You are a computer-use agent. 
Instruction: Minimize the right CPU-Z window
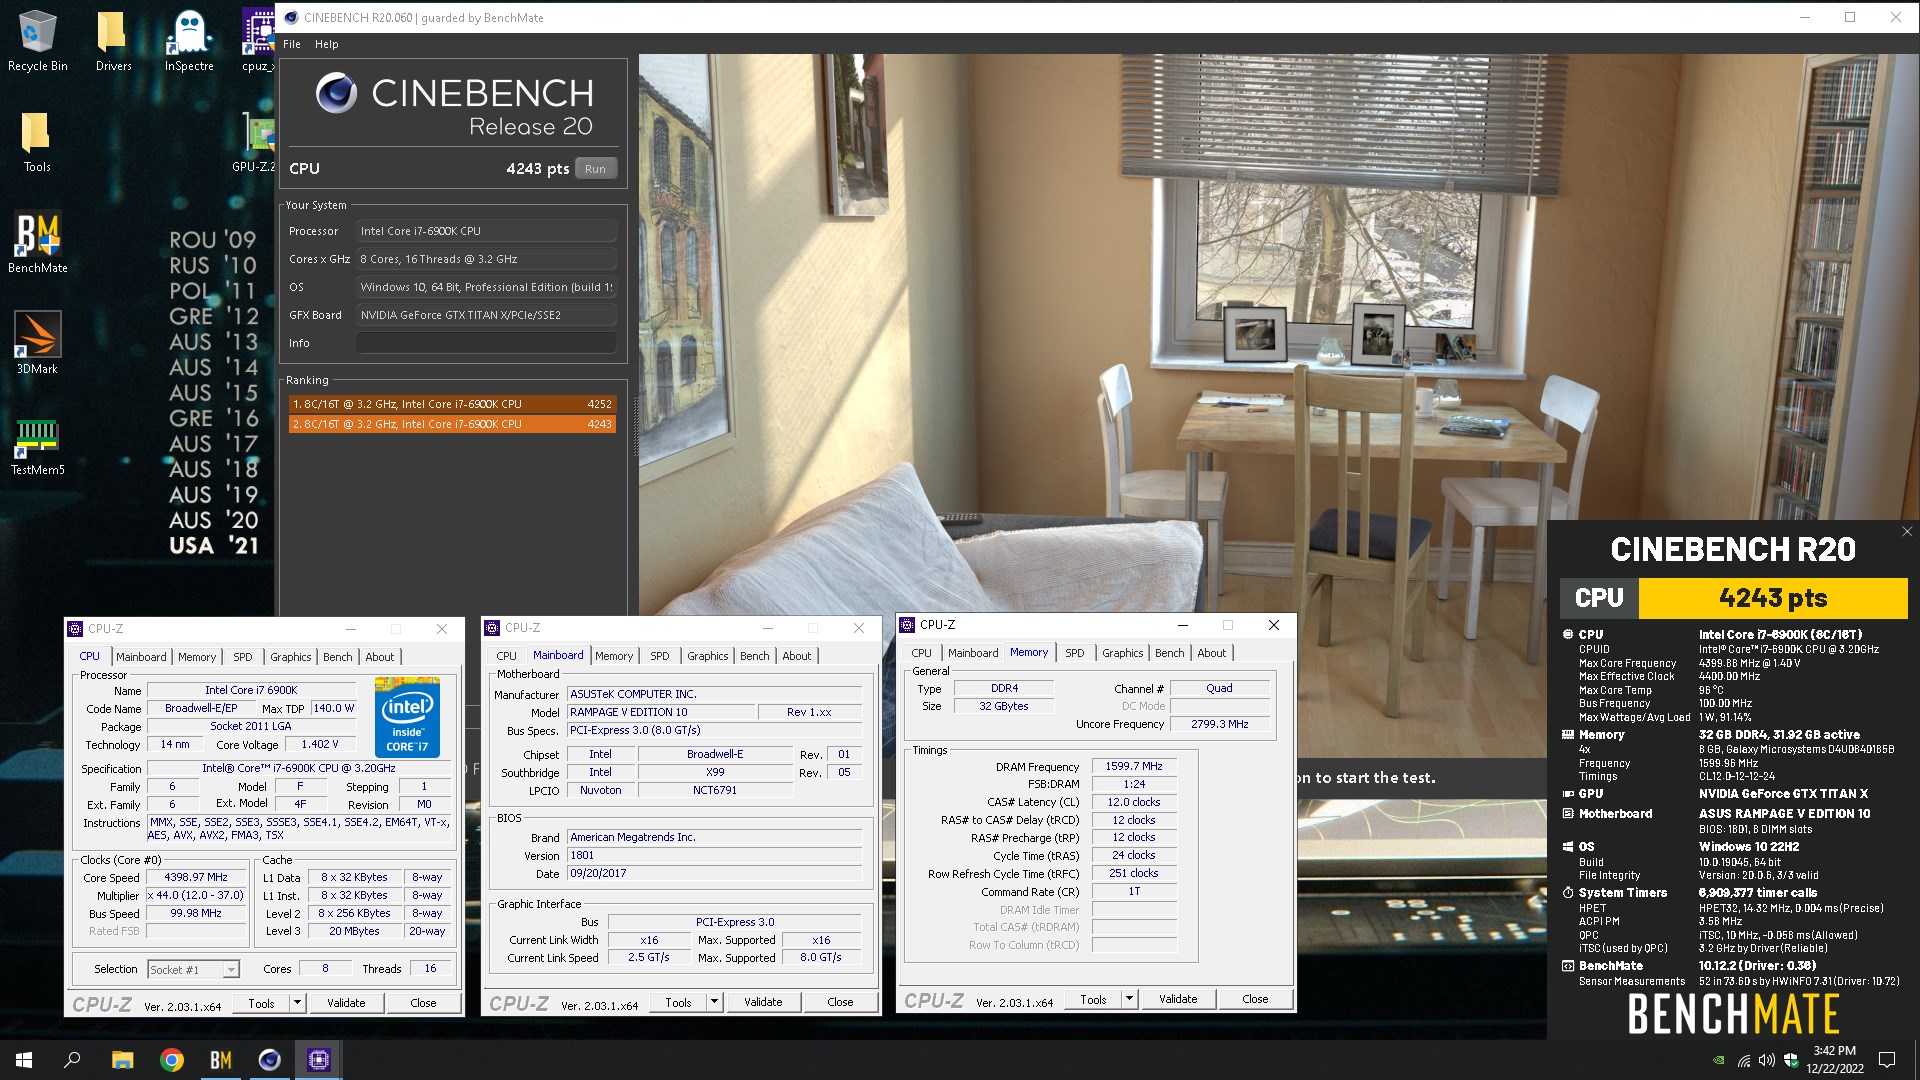tap(1182, 625)
